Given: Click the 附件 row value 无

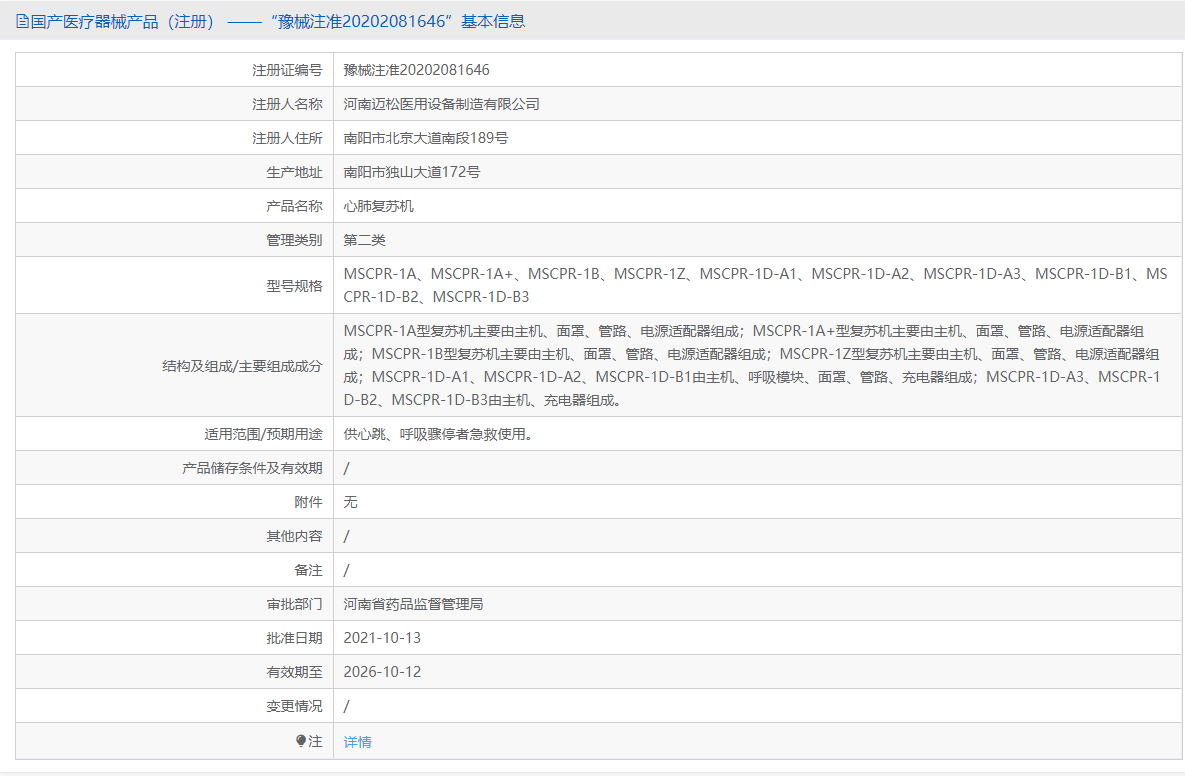Looking at the screenshot, I should coord(349,501).
